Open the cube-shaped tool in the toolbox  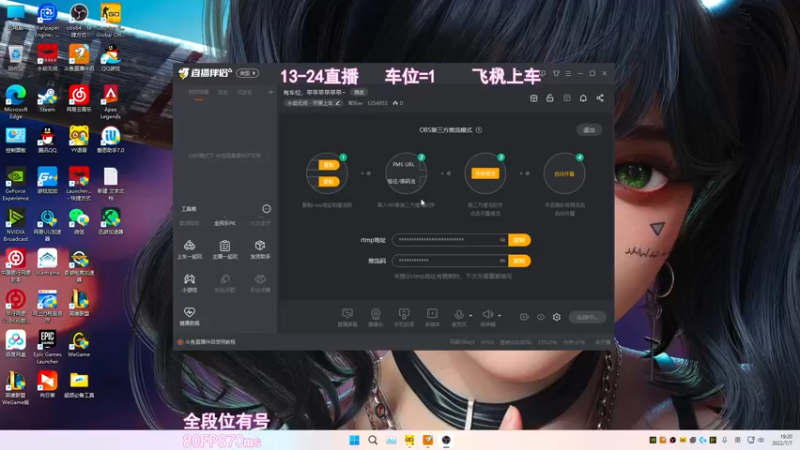[x=260, y=249]
